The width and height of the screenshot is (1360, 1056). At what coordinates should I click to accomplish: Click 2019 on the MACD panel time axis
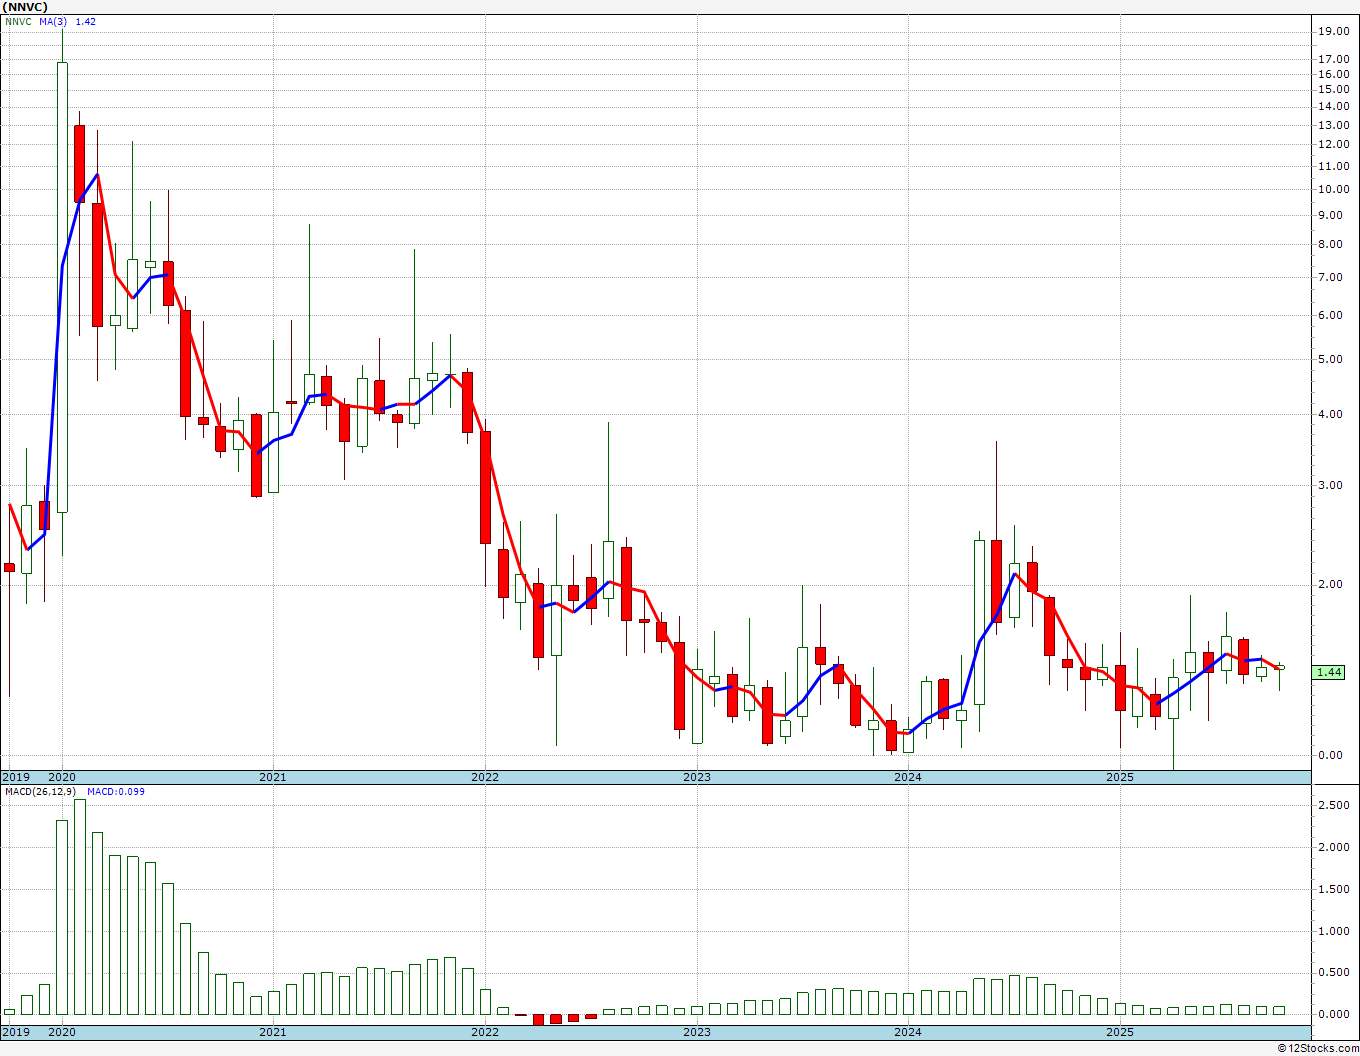pyautogui.click(x=16, y=1032)
